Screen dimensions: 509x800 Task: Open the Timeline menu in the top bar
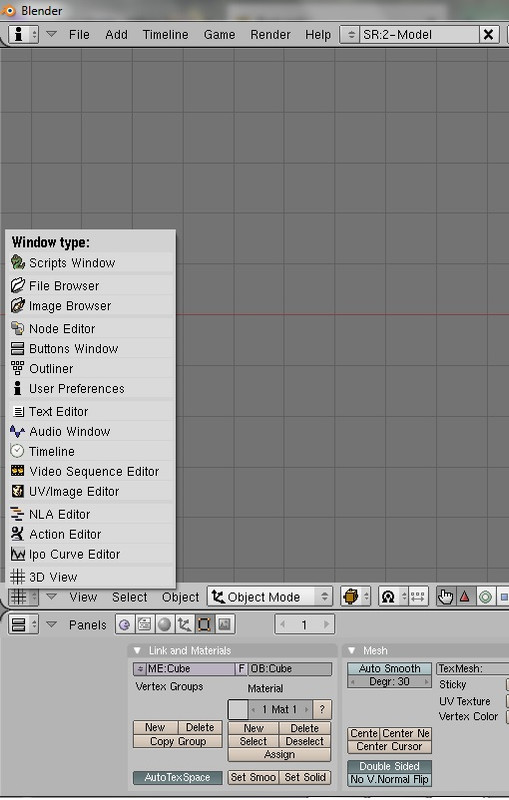[x=165, y=35]
